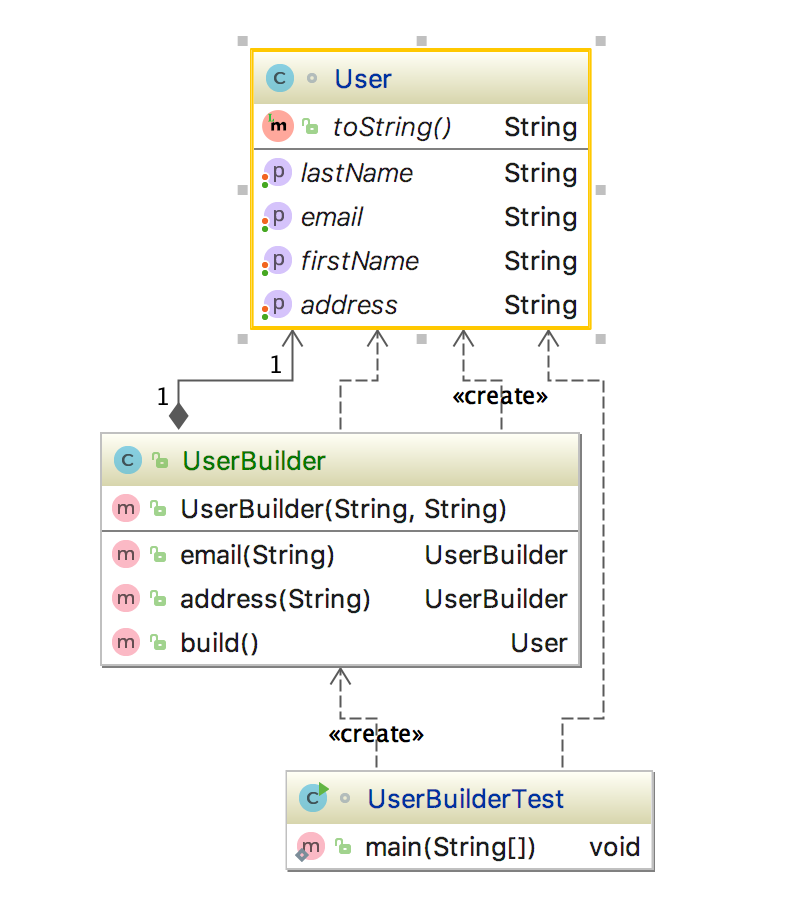Click the «create» label below UserBuilder
810x920 pixels.
click(x=375, y=733)
